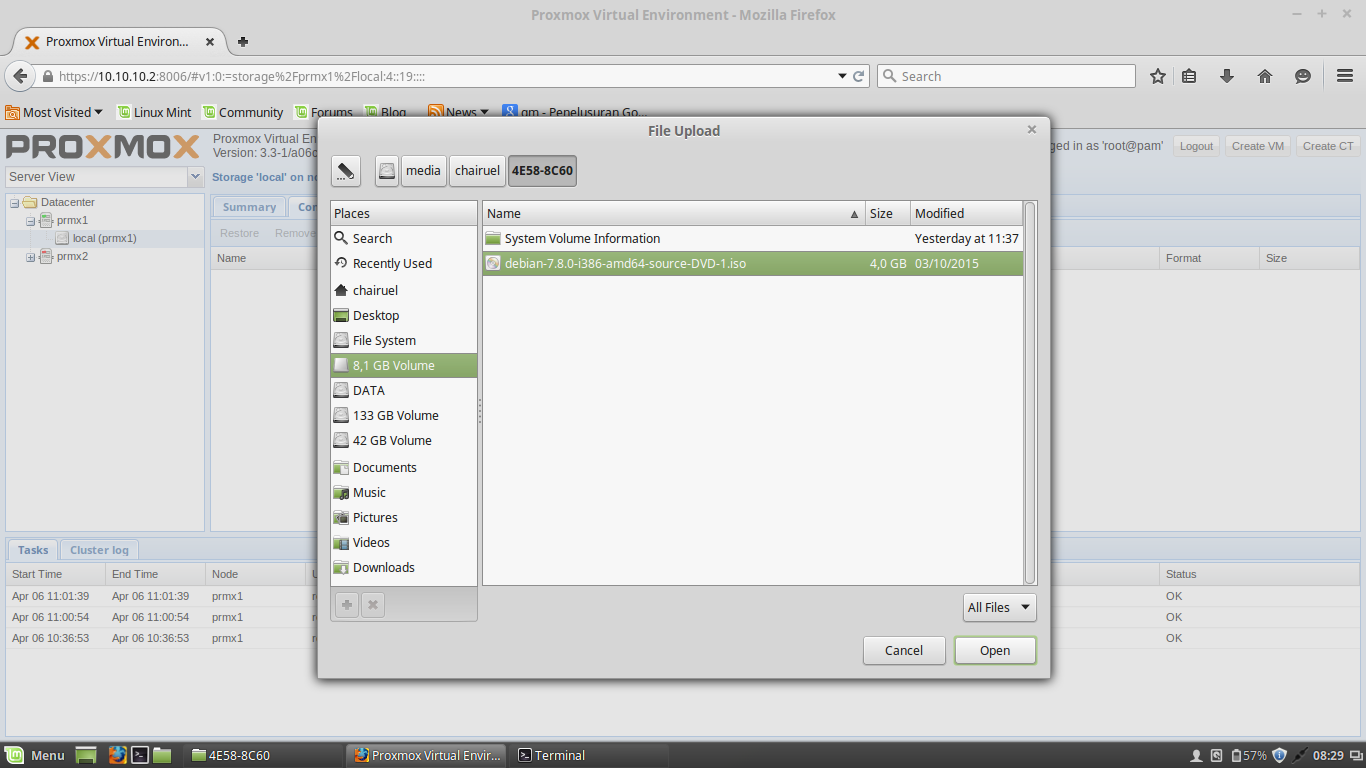Viewport: 1366px width, 768px height.
Task: Click the '4E58-8C60' path breadcrumb button
Action: 542,171
